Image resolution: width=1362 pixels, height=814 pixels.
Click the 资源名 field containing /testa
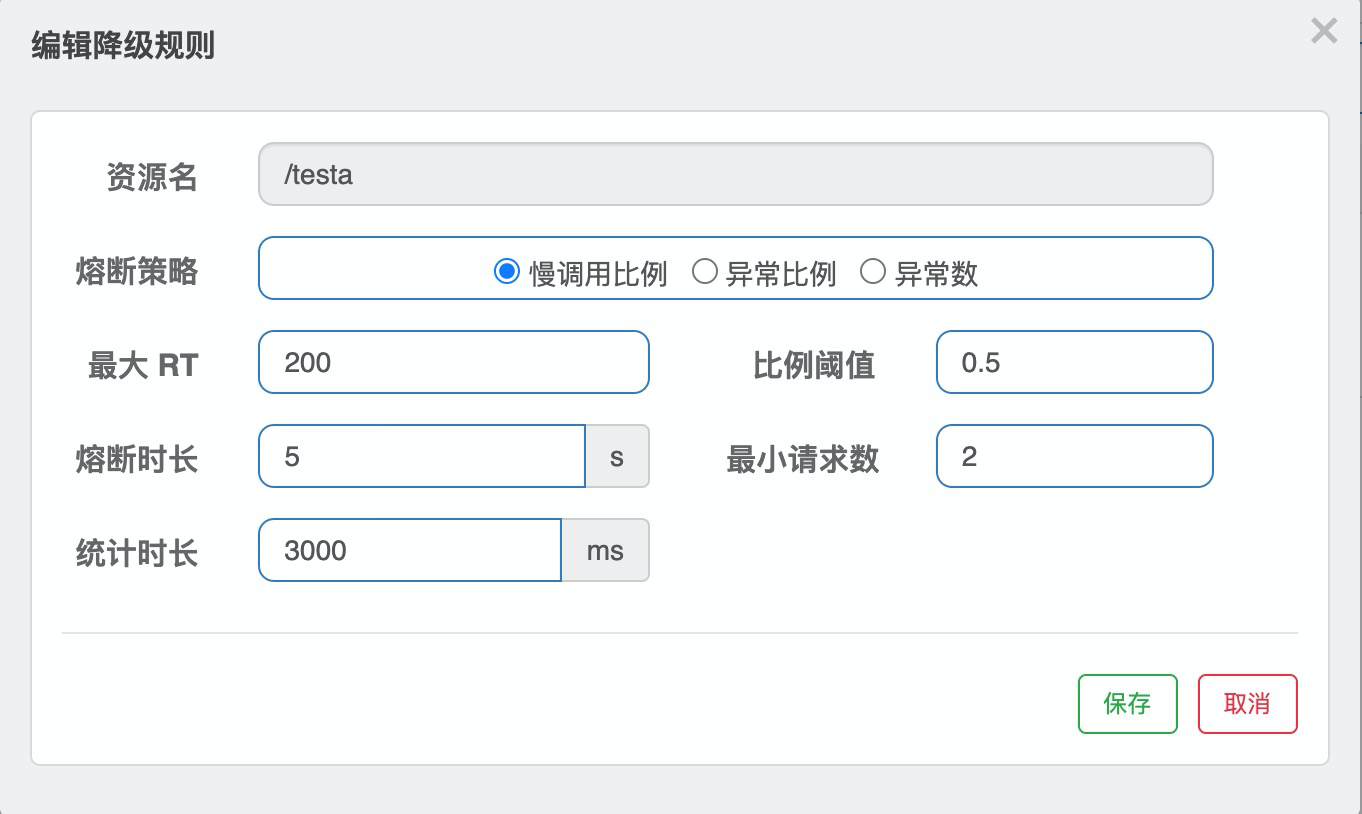(x=735, y=175)
